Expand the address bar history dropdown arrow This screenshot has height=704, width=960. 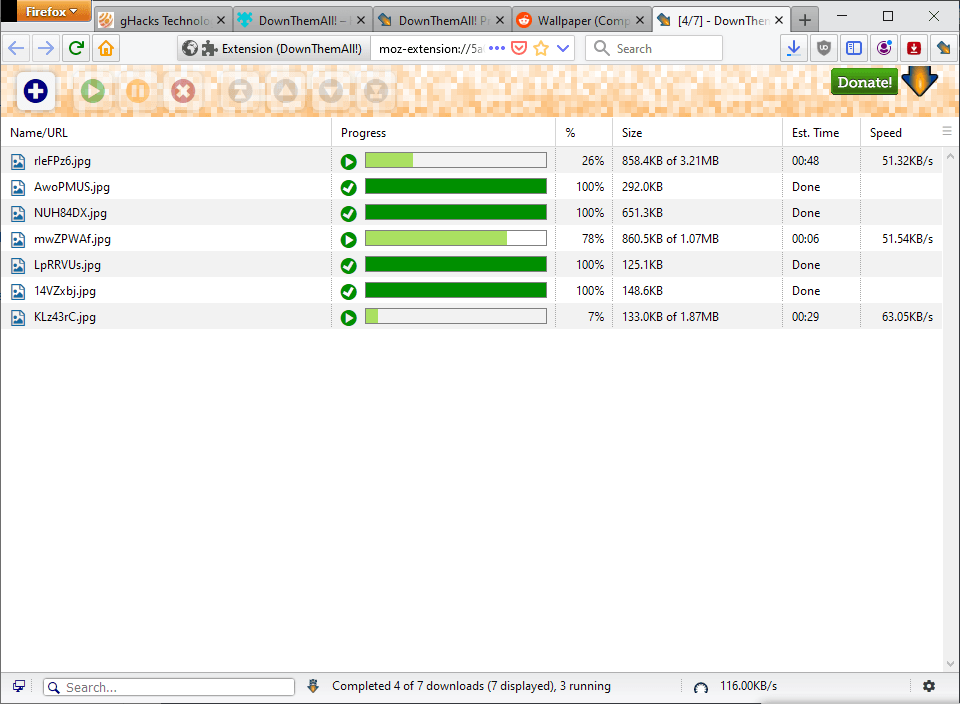click(x=563, y=48)
